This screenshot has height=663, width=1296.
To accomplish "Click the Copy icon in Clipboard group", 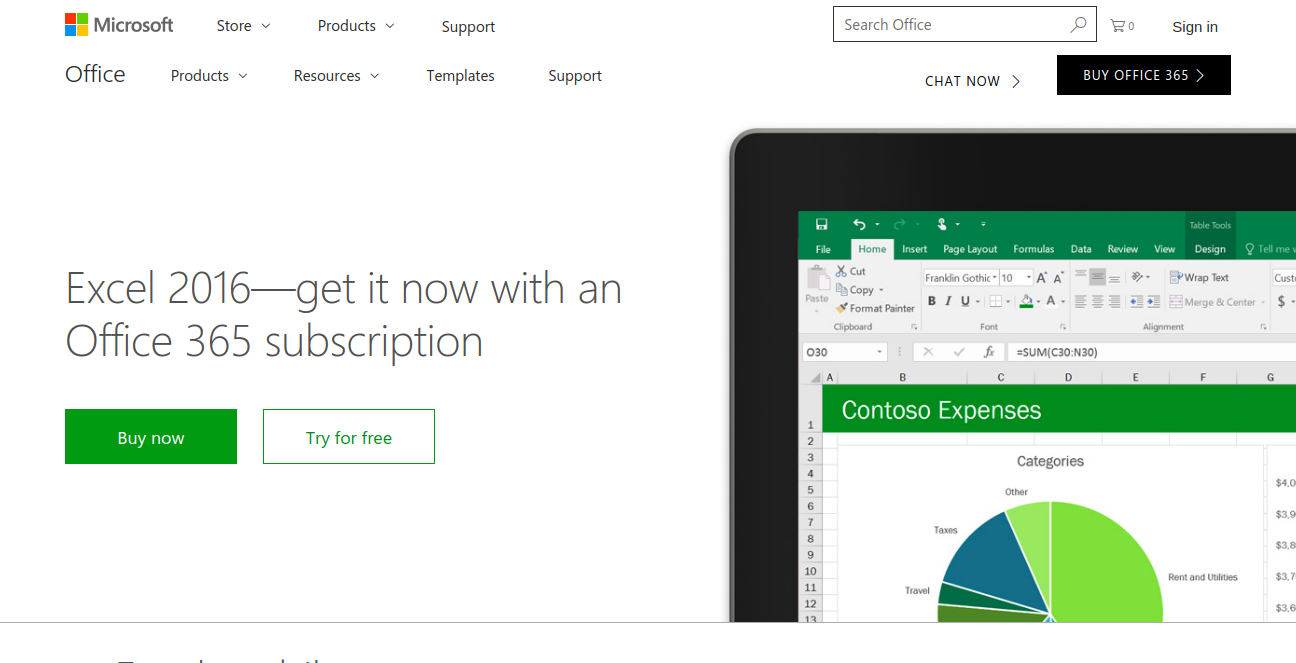I will click(x=841, y=290).
